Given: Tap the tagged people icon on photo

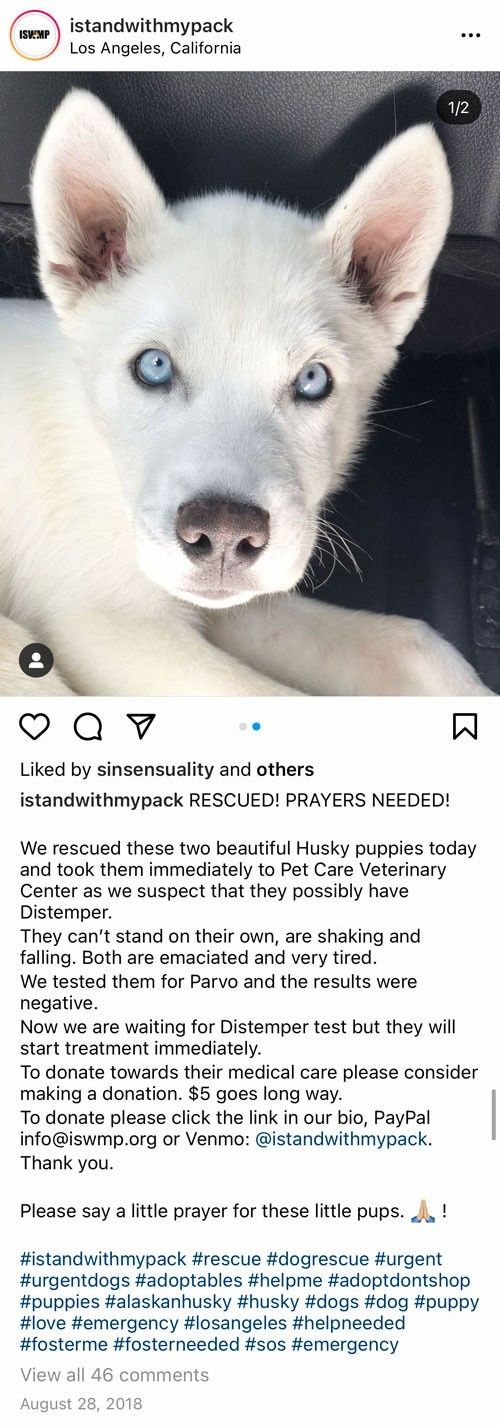Looking at the screenshot, I should [36, 660].
